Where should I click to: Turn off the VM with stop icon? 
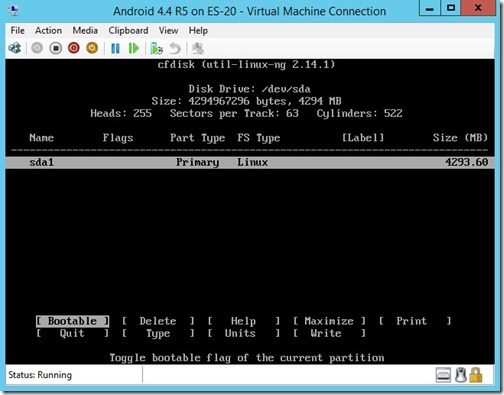56,48
